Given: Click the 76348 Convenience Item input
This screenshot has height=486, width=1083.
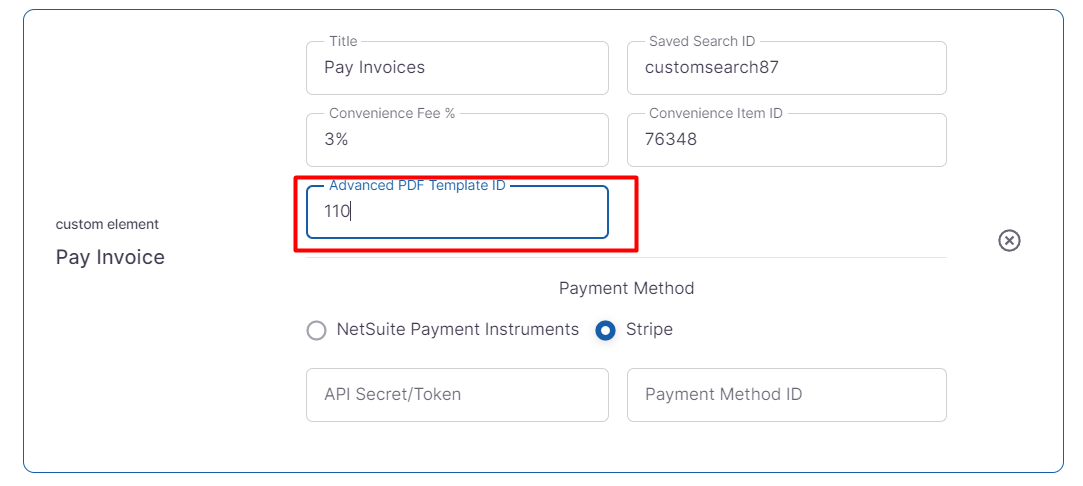Looking at the screenshot, I should click(x=786, y=140).
